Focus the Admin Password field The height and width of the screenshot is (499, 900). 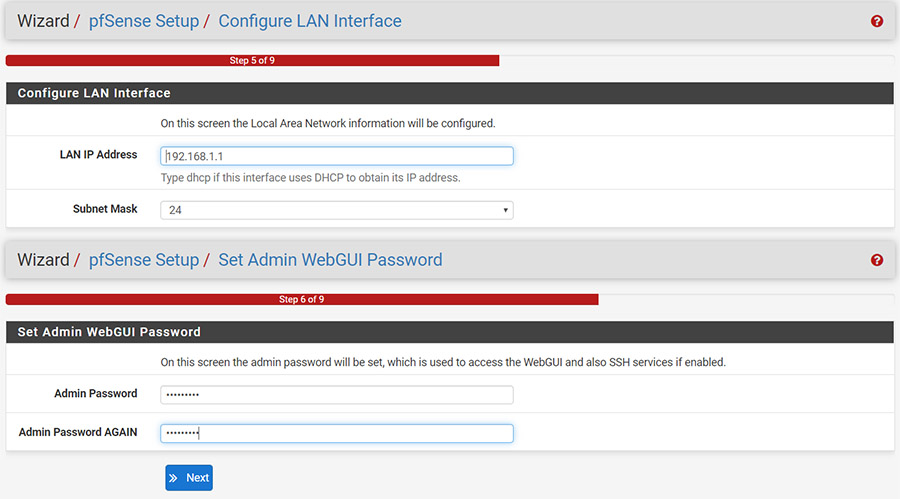point(336,394)
